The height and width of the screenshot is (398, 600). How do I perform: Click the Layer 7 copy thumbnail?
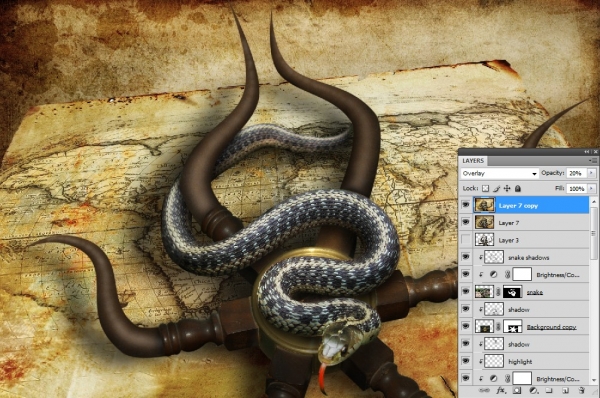click(x=484, y=205)
